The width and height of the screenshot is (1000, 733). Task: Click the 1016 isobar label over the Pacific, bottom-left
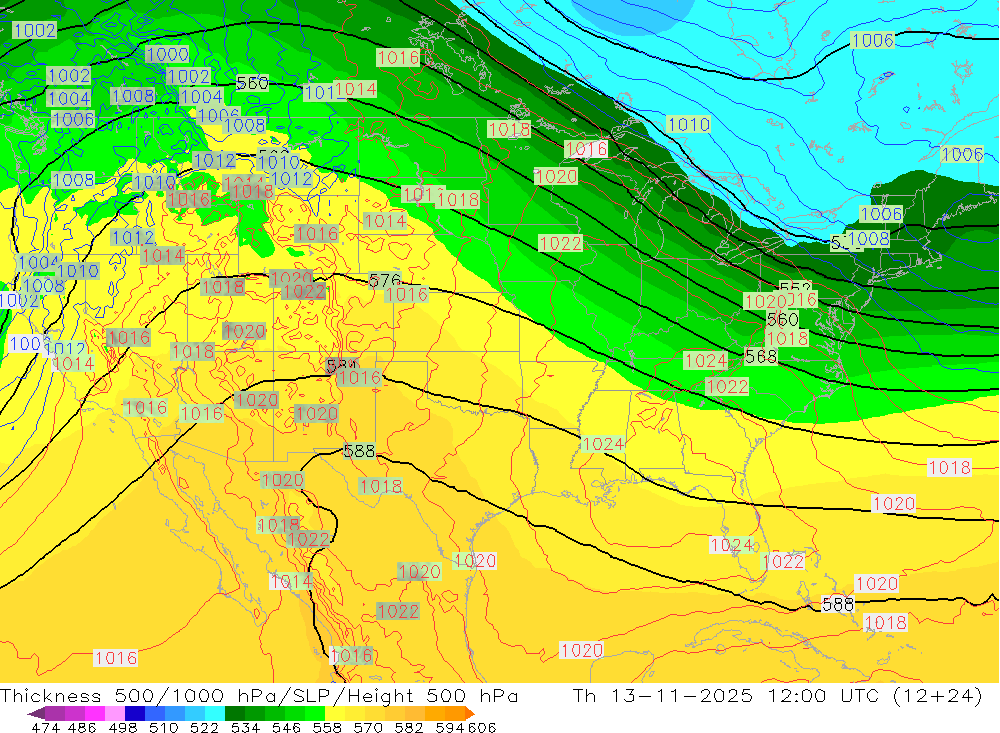pos(115,658)
